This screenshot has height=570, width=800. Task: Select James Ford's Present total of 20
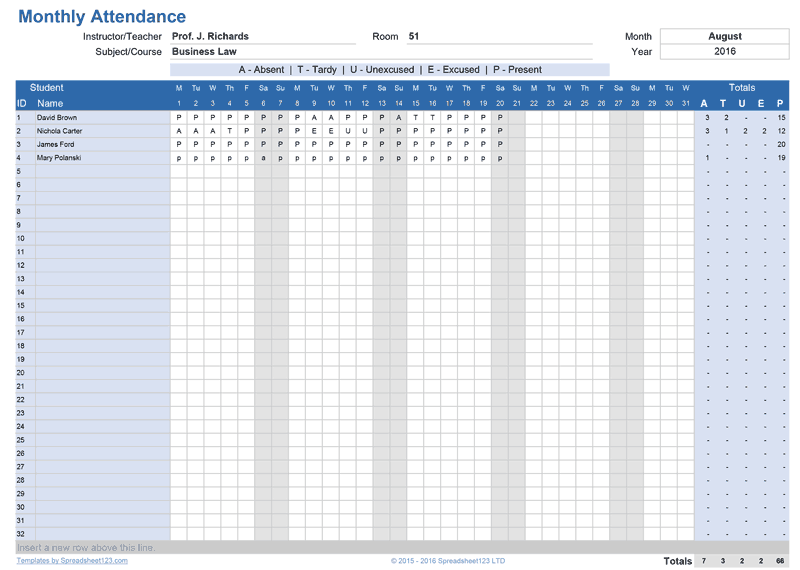point(780,145)
